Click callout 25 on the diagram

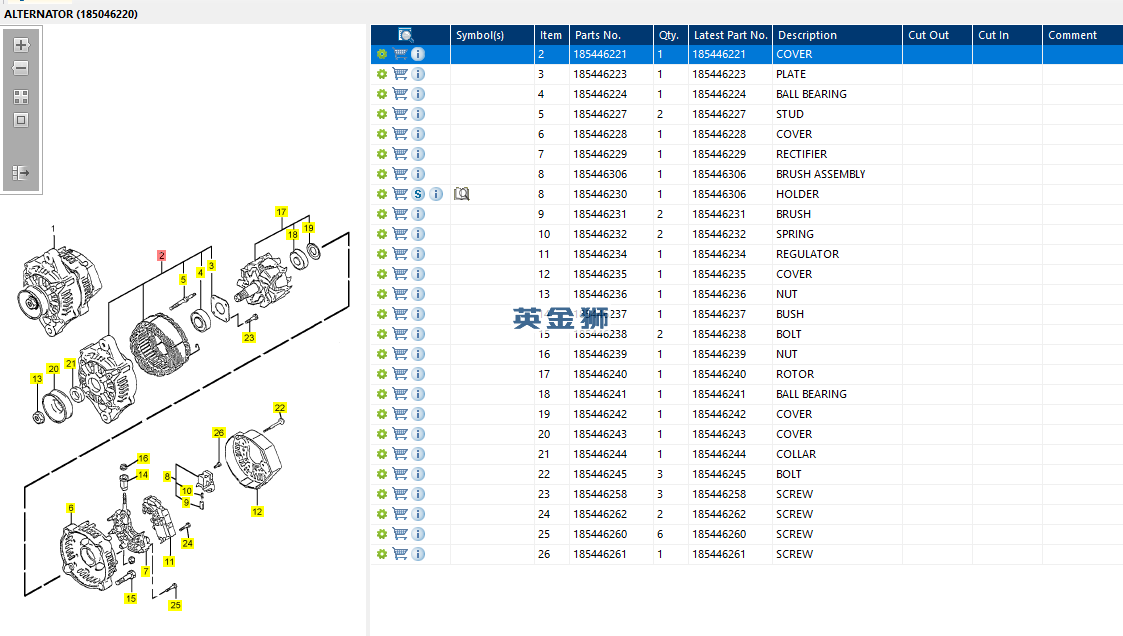(175, 605)
